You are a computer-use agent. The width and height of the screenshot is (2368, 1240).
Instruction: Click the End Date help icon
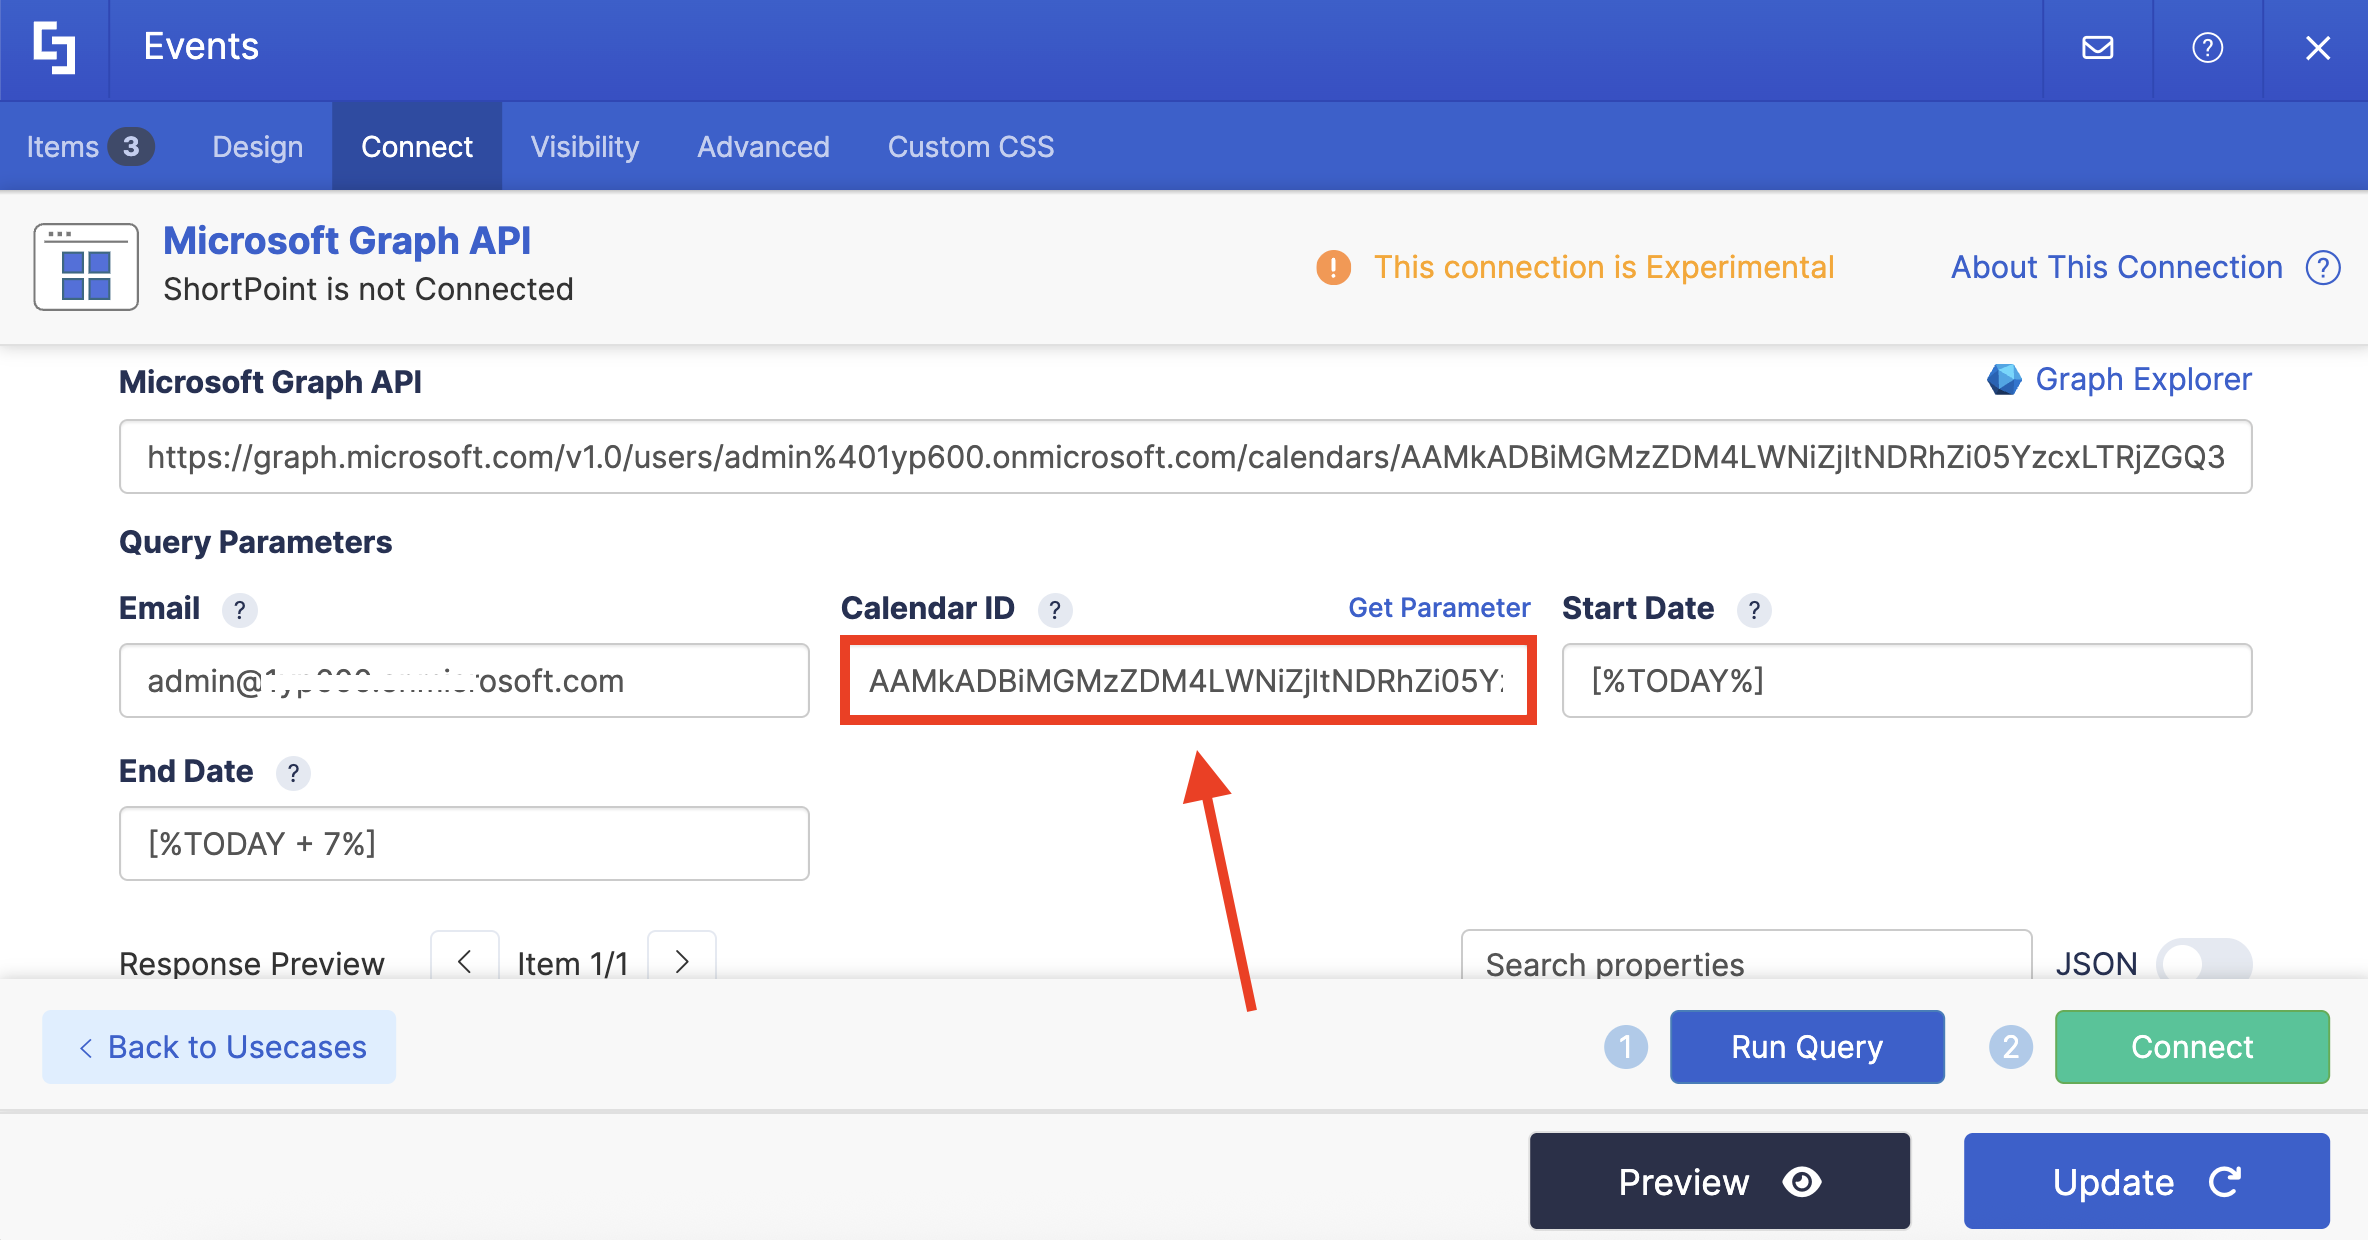tap(292, 773)
